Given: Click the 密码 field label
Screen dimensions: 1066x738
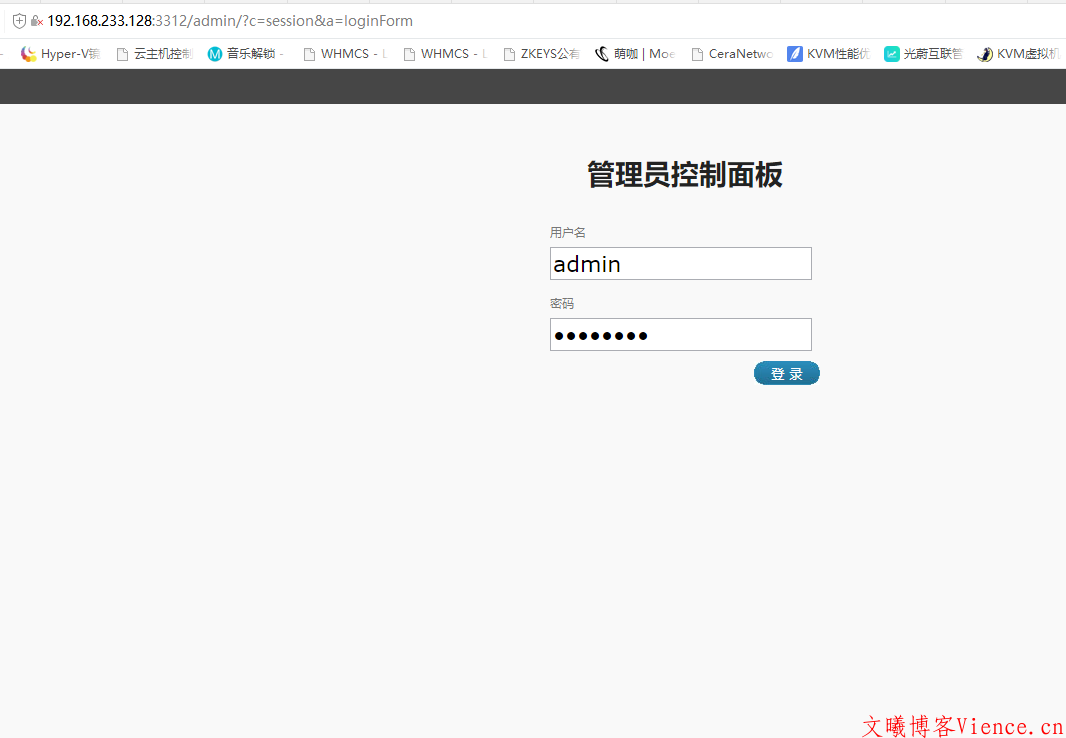Looking at the screenshot, I should coord(562,304).
